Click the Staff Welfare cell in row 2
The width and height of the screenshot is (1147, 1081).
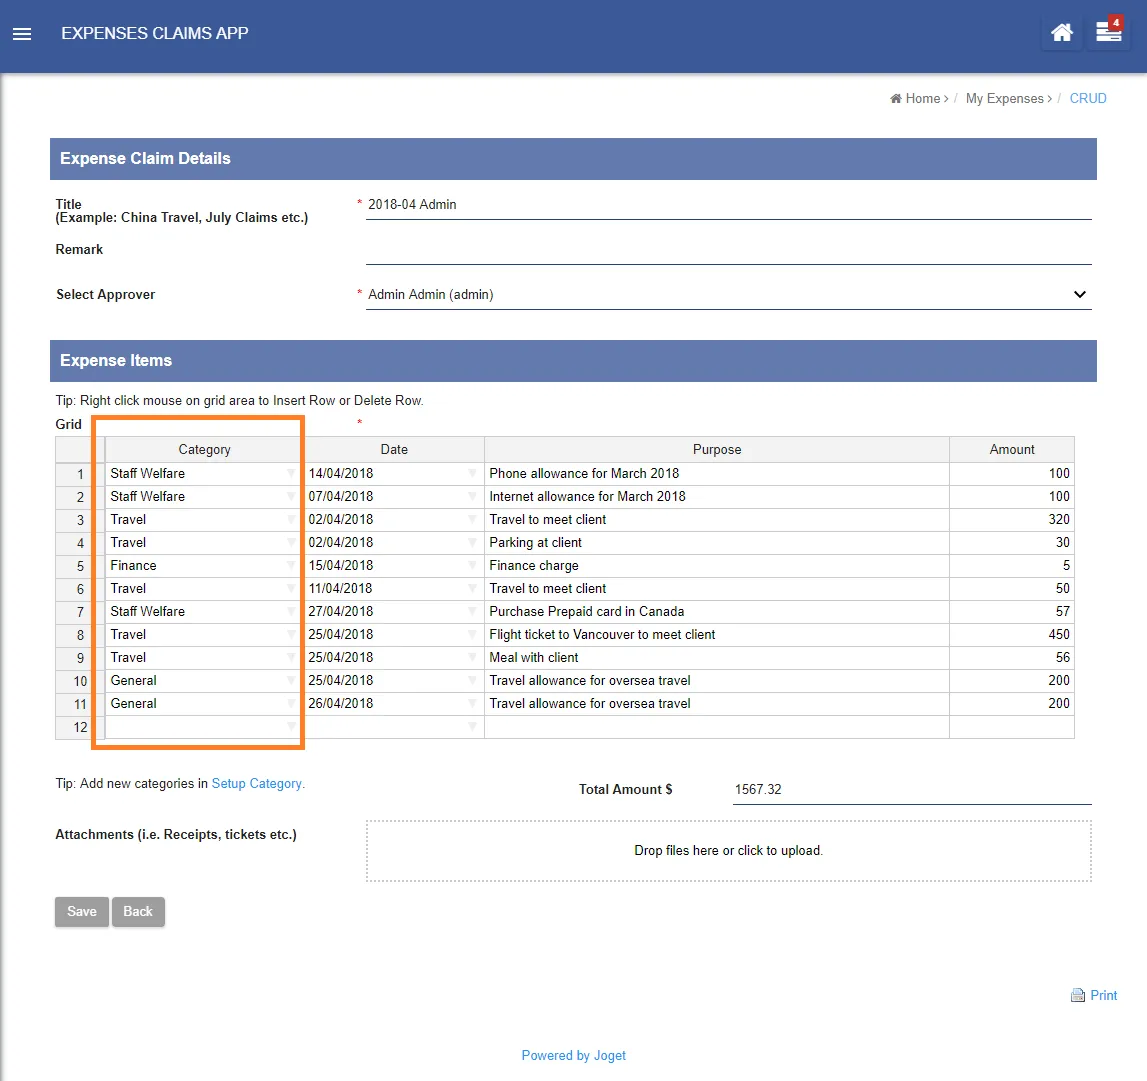coord(204,497)
